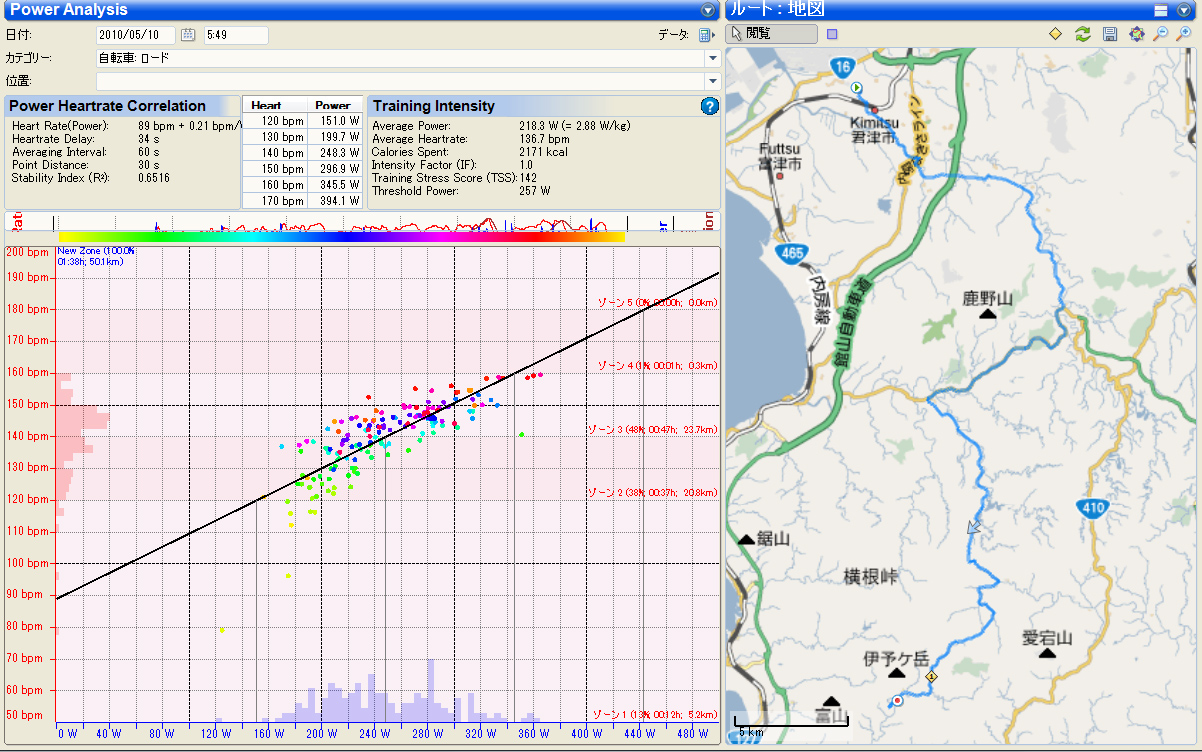Viewport: 1202px width, 752px height.
Task: Open Training Intensity help icon
Action: [x=710, y=106]
